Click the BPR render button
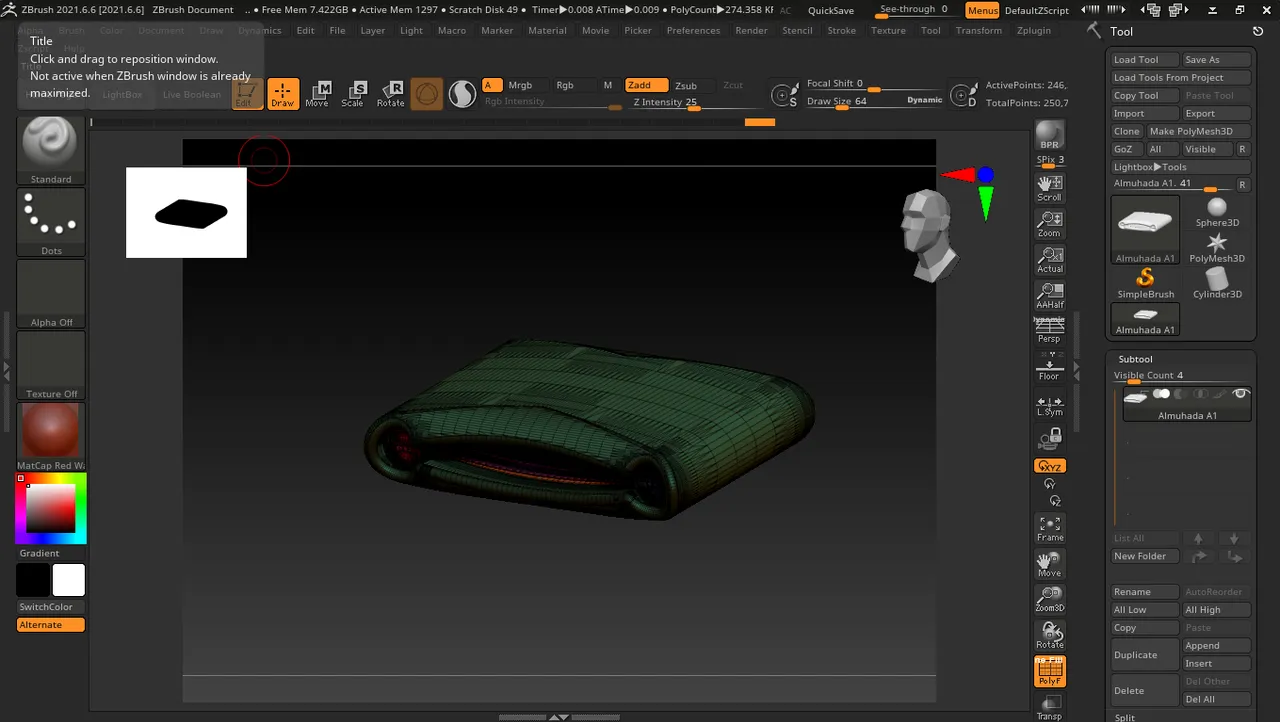The height and width of the screenshot is (722, 1280). click(1049, 135)
